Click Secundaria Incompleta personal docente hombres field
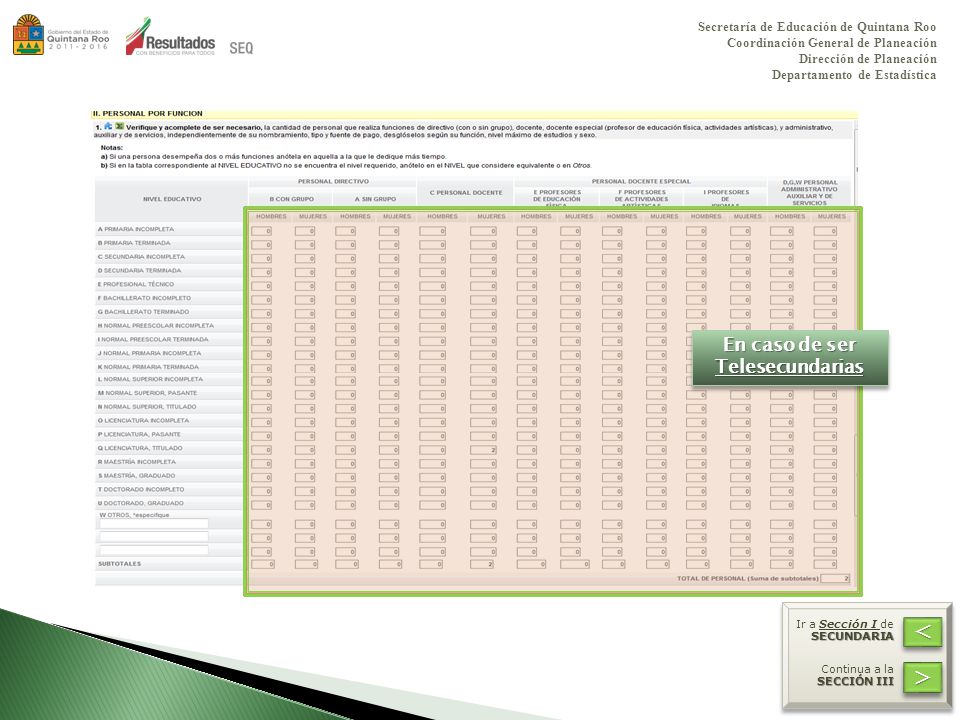 (x=432, y=258)
